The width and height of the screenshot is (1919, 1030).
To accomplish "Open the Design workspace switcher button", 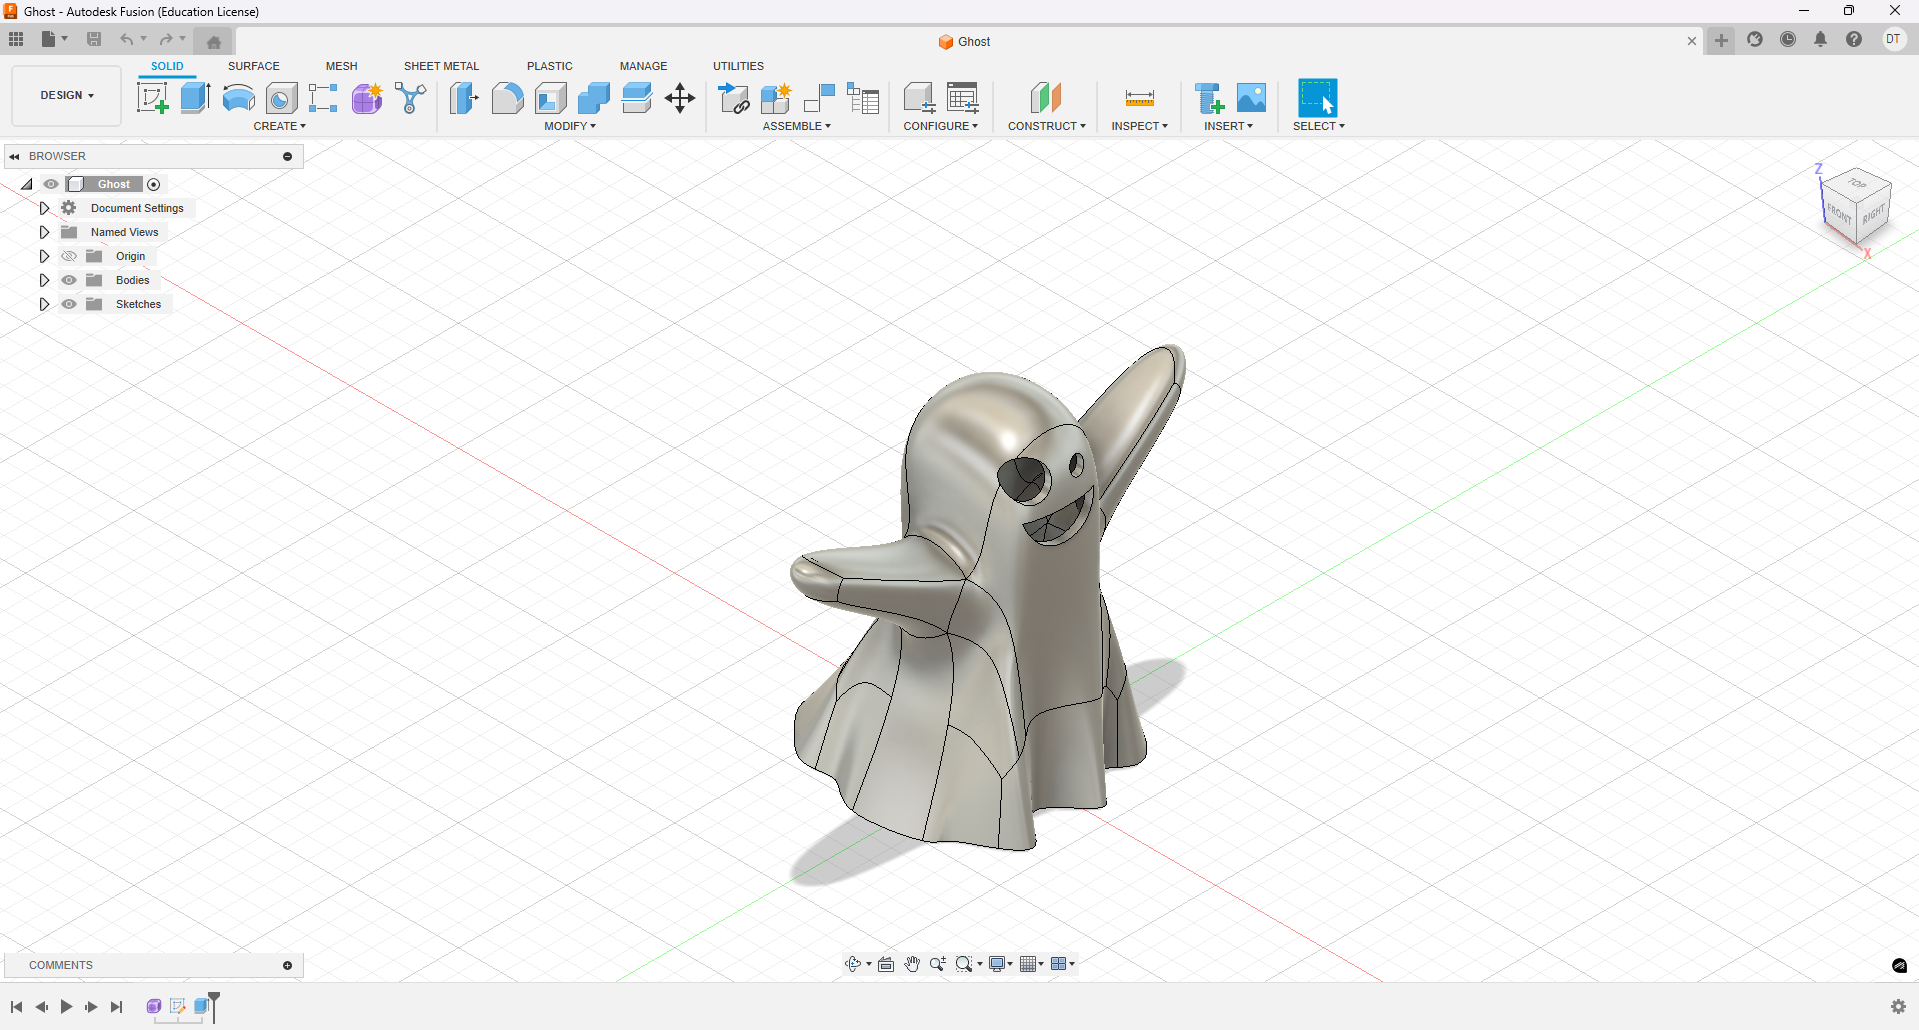I will pyautogui.click(x=65, y=95).
